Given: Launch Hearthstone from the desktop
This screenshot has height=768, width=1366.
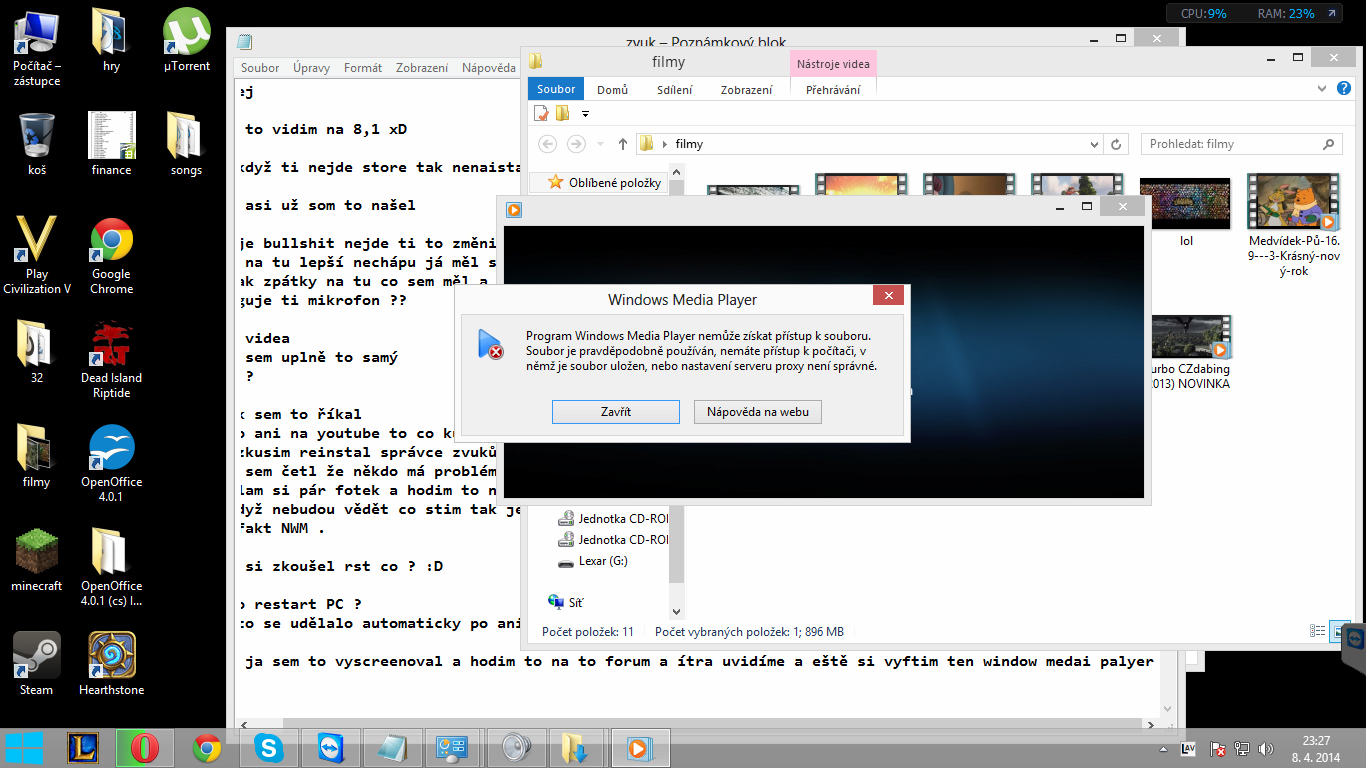Looking at the screenshot, I should pyautogui.click(x=111, y=656).
